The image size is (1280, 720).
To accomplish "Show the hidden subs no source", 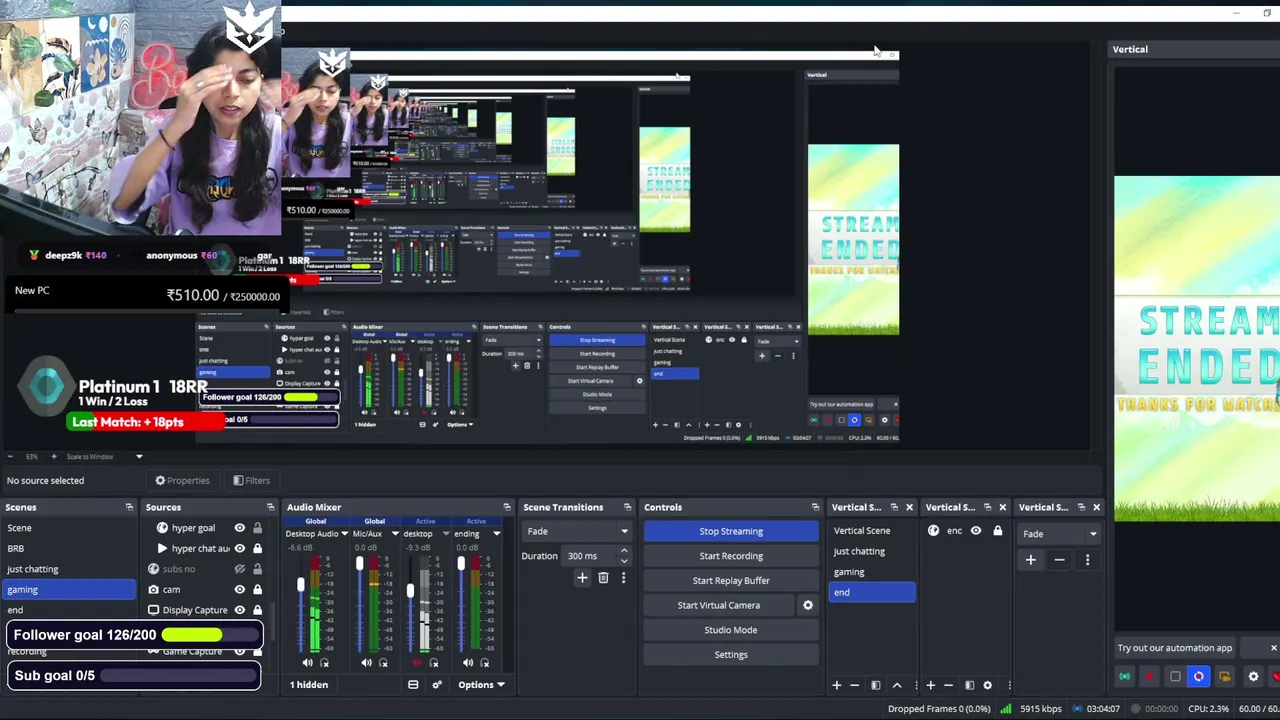I will point(240,569).
